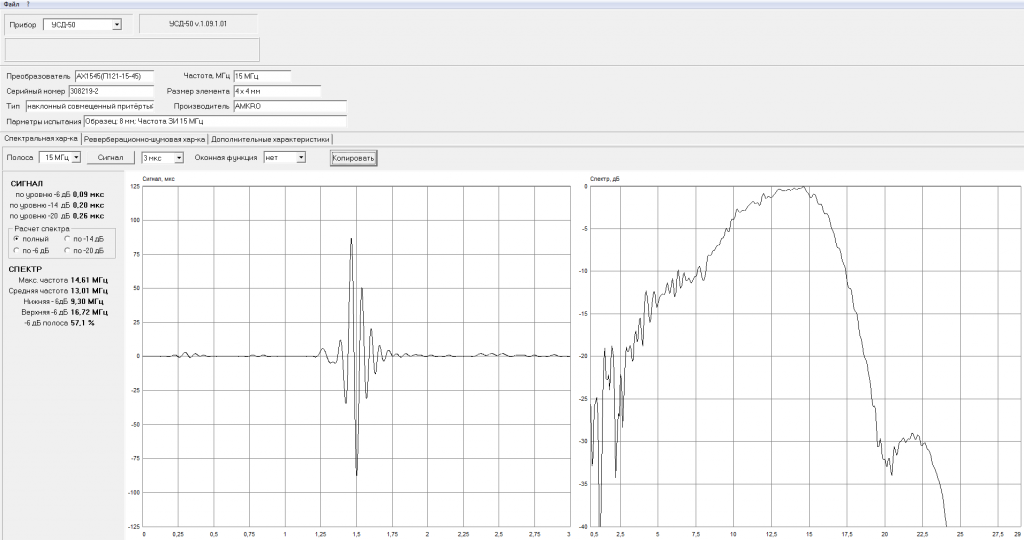Image resolution: width=1024 pixels, height=540 pixels.
Task: Click the Преобразователь input field
Action: pos(114,76)
